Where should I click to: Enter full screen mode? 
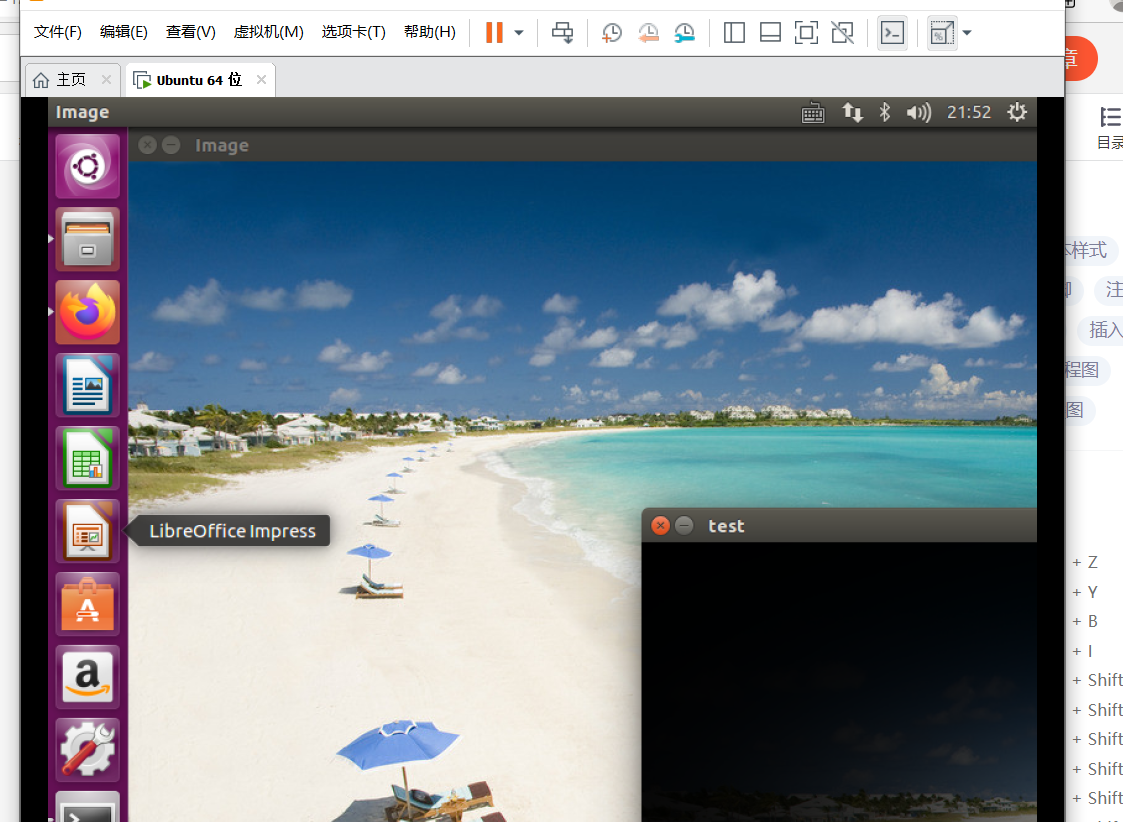point(806,32)
